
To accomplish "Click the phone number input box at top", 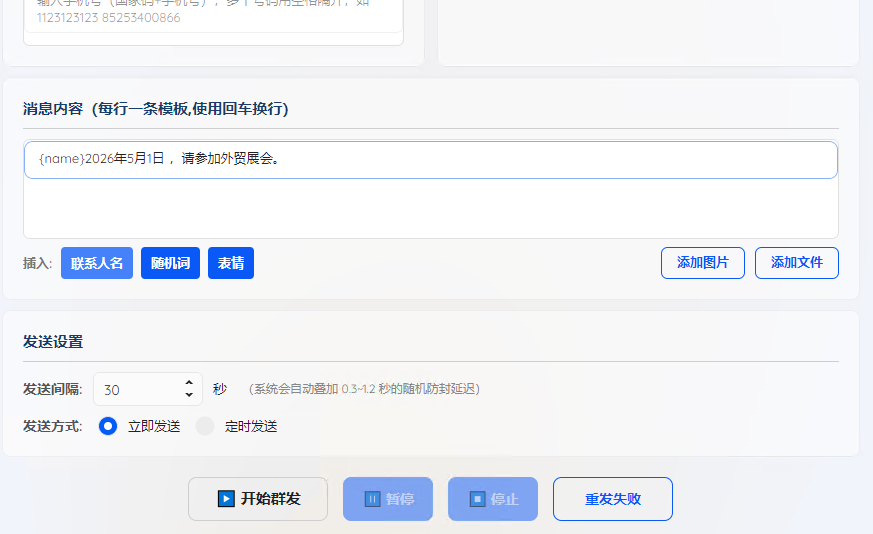I will tap(213, 17).
